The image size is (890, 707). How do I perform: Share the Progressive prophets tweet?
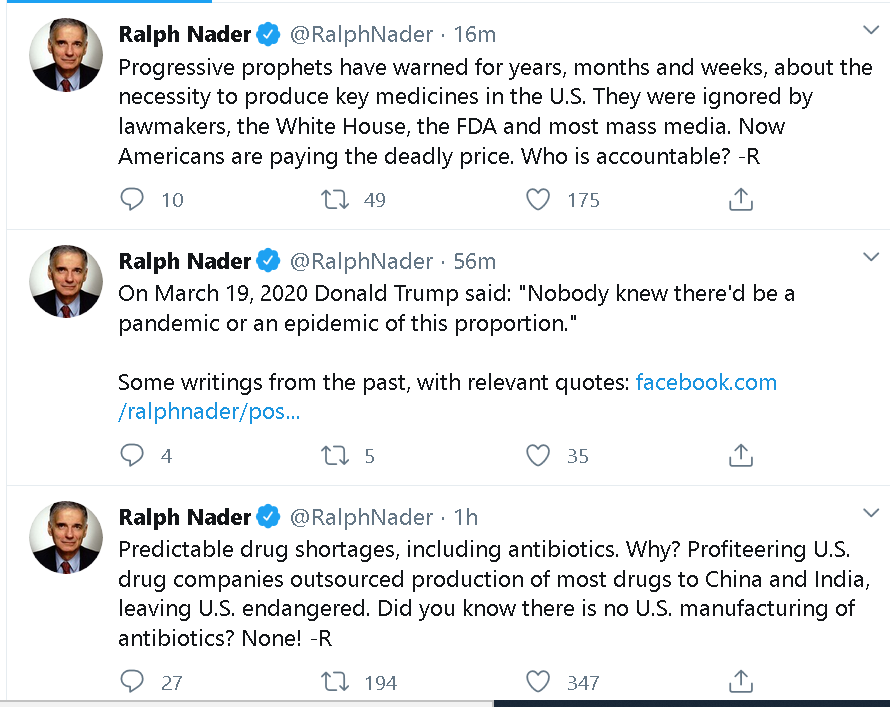[741, 199]
